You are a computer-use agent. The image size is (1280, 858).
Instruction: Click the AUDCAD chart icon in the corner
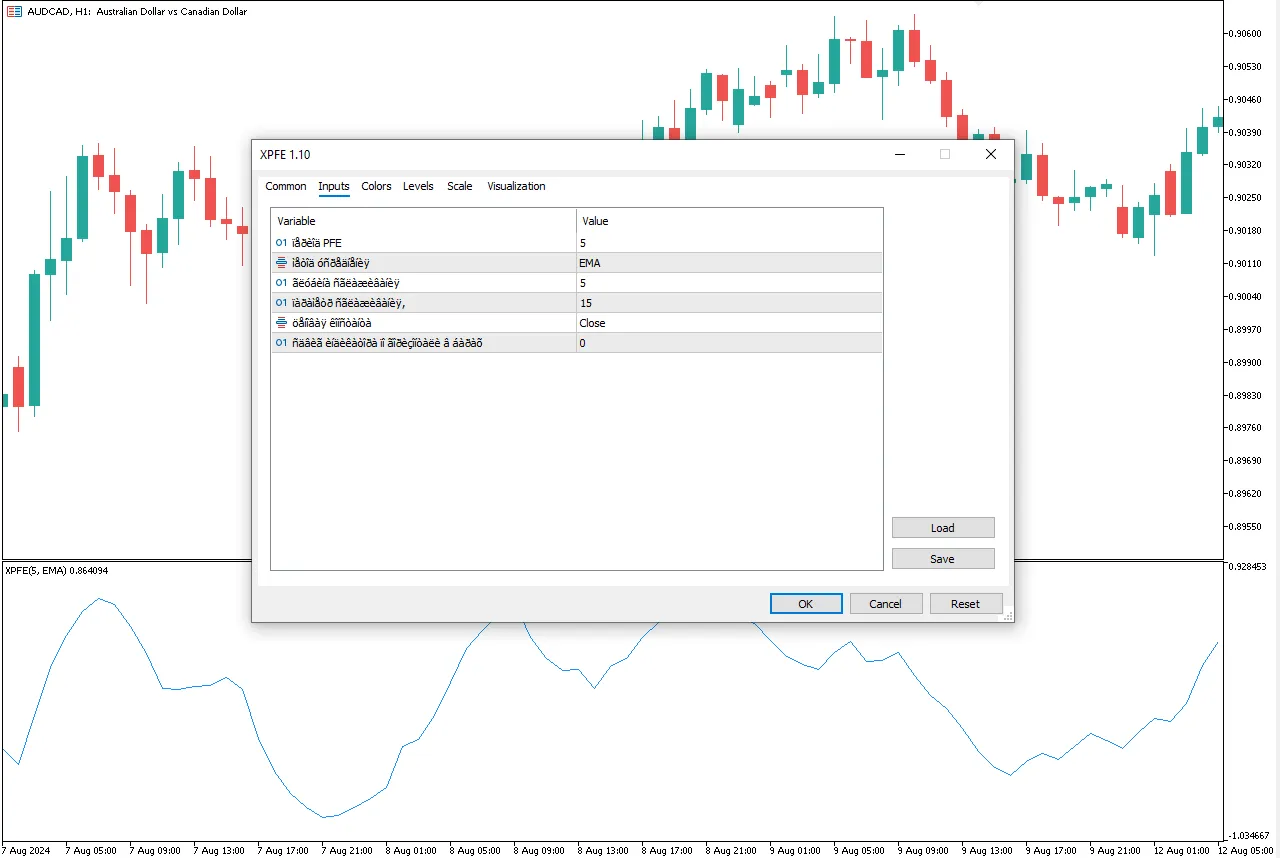[x=14, y=12]
